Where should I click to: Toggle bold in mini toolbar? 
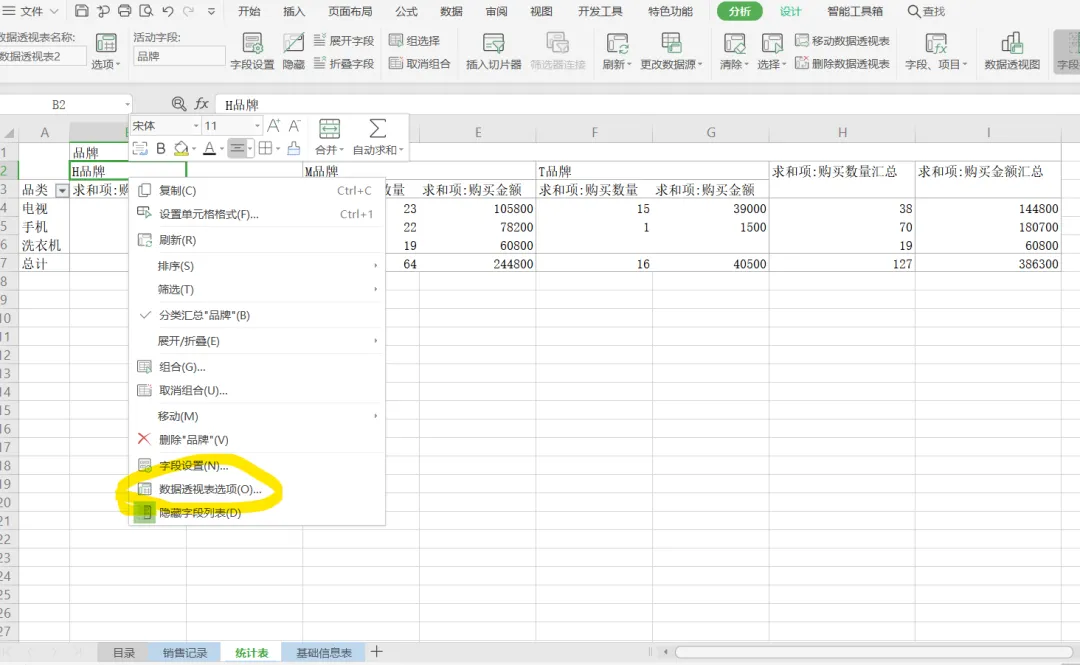pos(160,148)
